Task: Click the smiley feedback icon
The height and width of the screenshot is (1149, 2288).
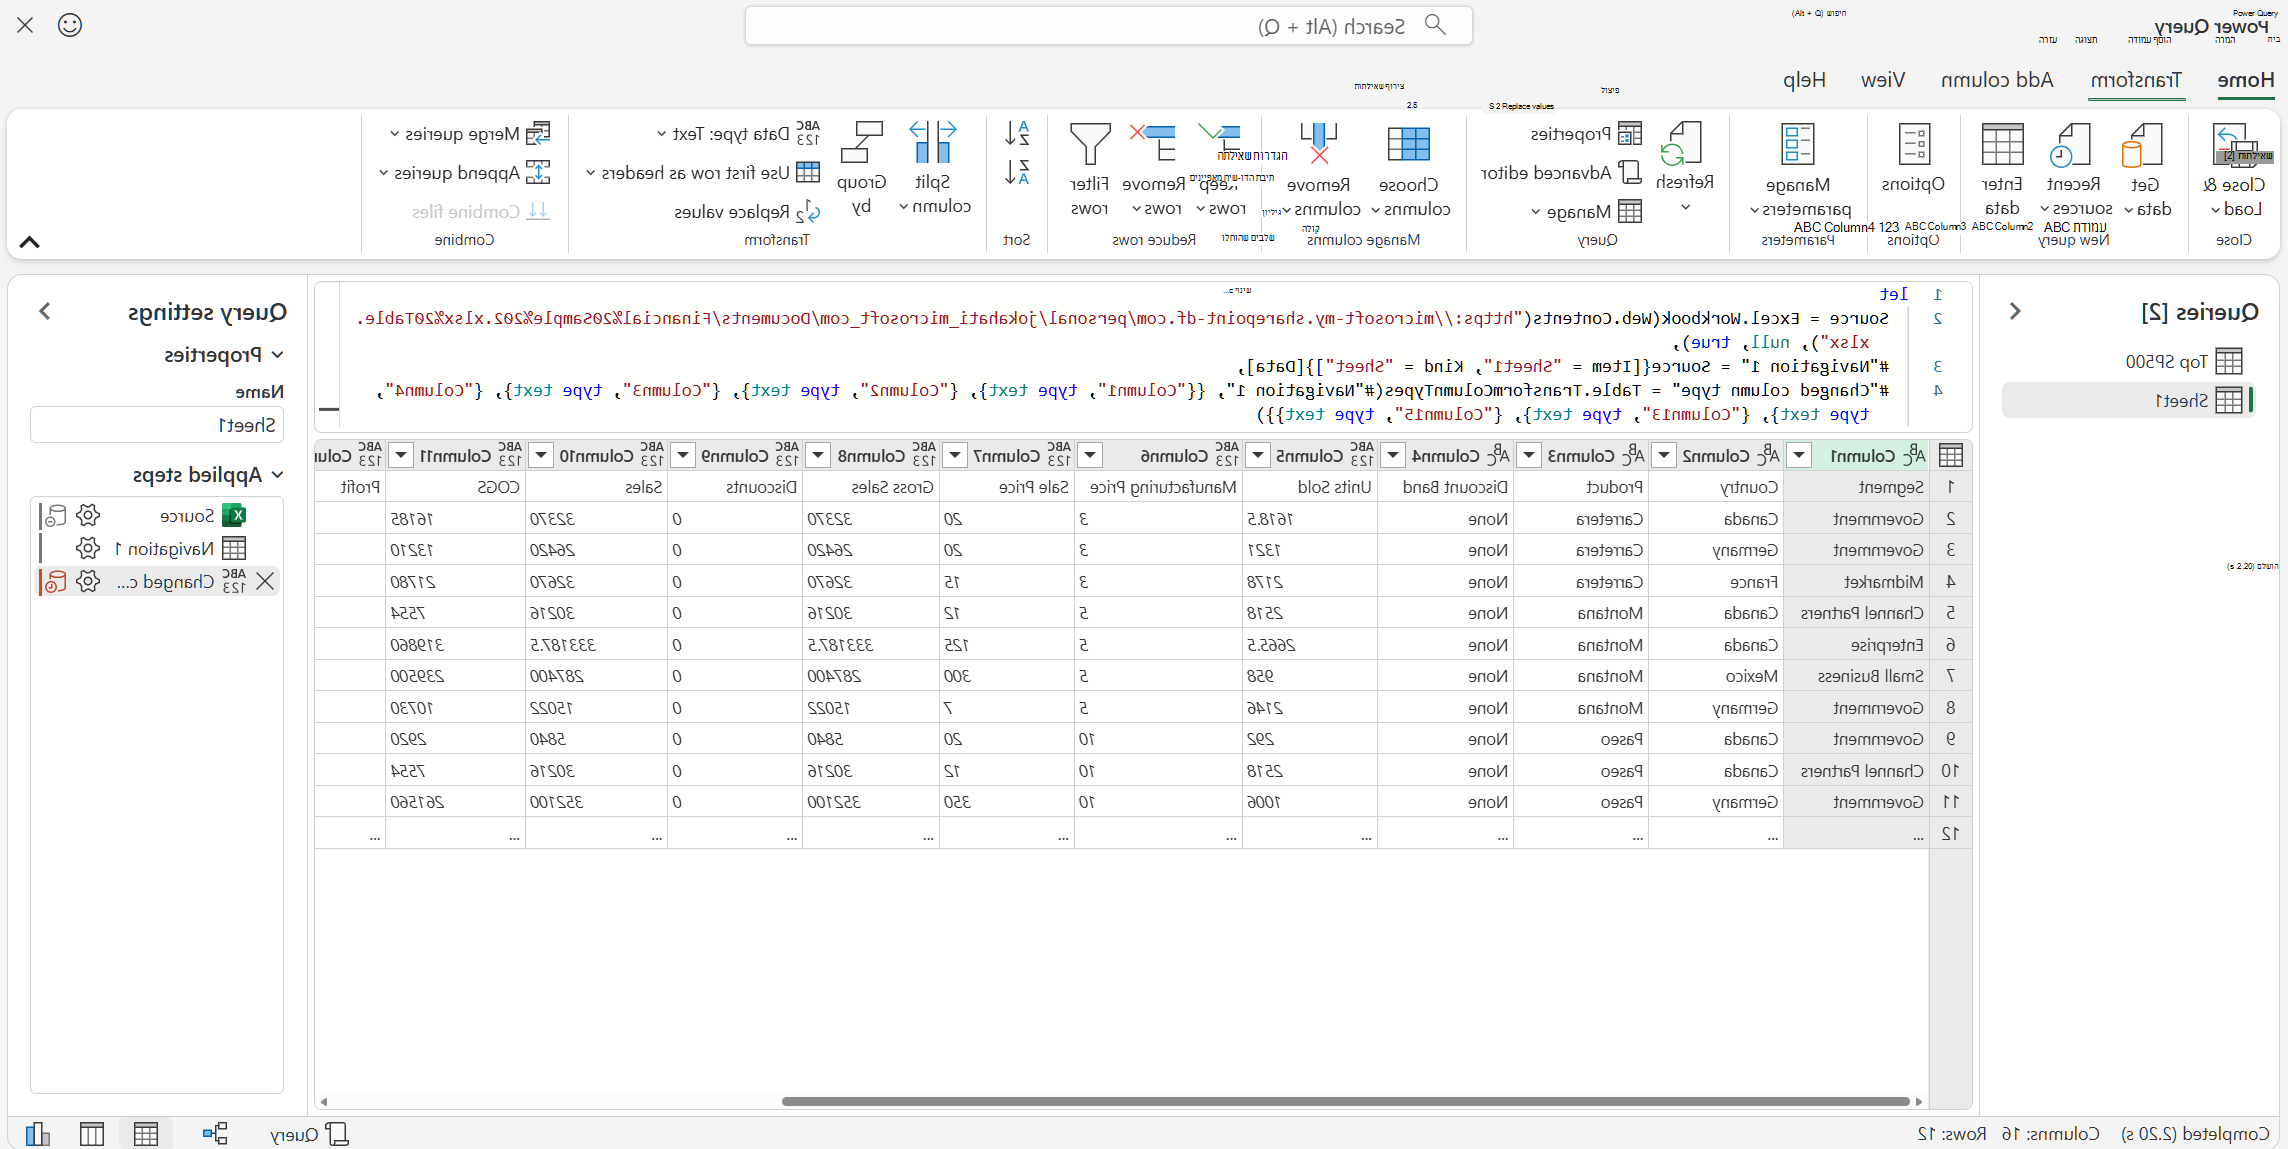Action: [70, 25]
